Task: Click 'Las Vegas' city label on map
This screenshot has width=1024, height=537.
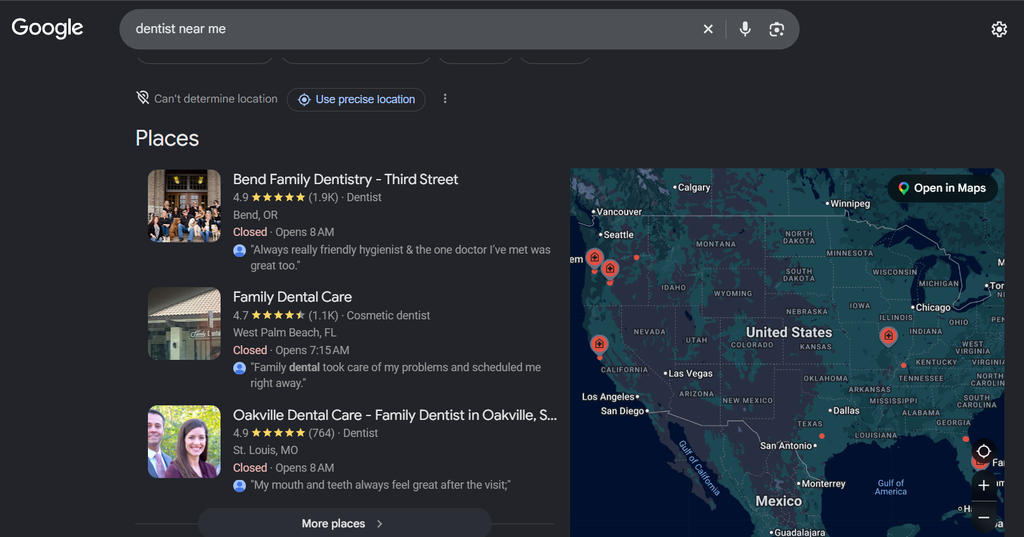Action: pos(690,374)
